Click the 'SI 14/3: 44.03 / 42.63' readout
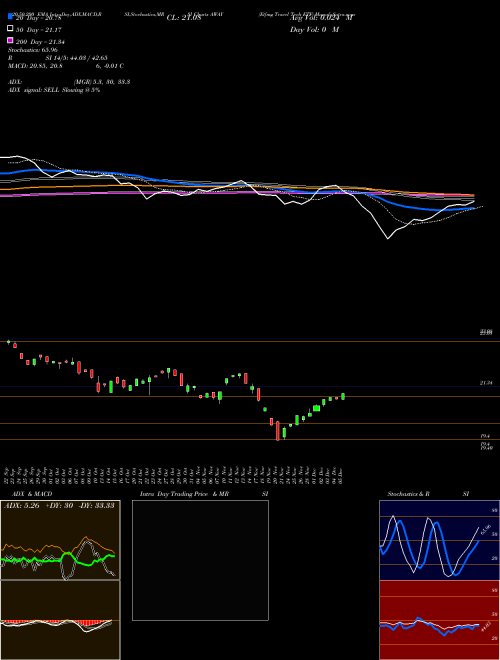The width and height of the screenshot is (500, 660). tap(76, 58)
